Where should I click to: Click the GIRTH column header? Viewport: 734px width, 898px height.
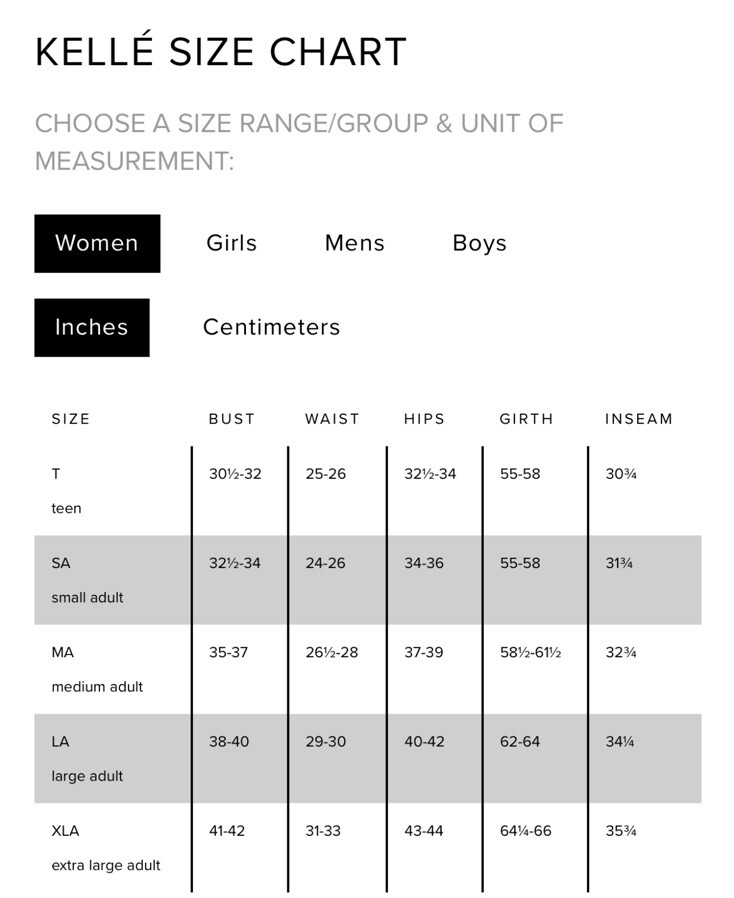526,419
